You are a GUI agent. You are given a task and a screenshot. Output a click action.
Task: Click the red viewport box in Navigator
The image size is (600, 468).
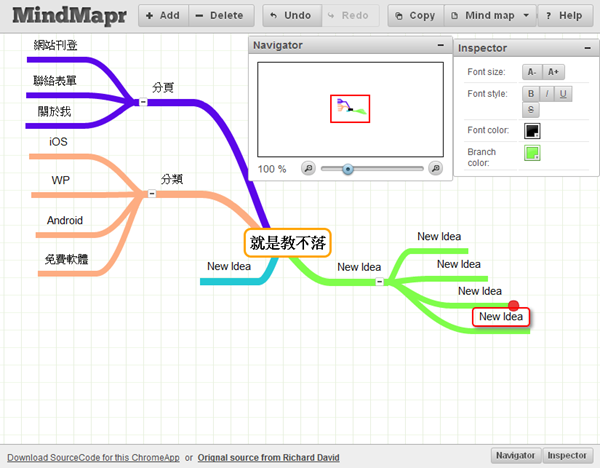(x=350, y=109)
